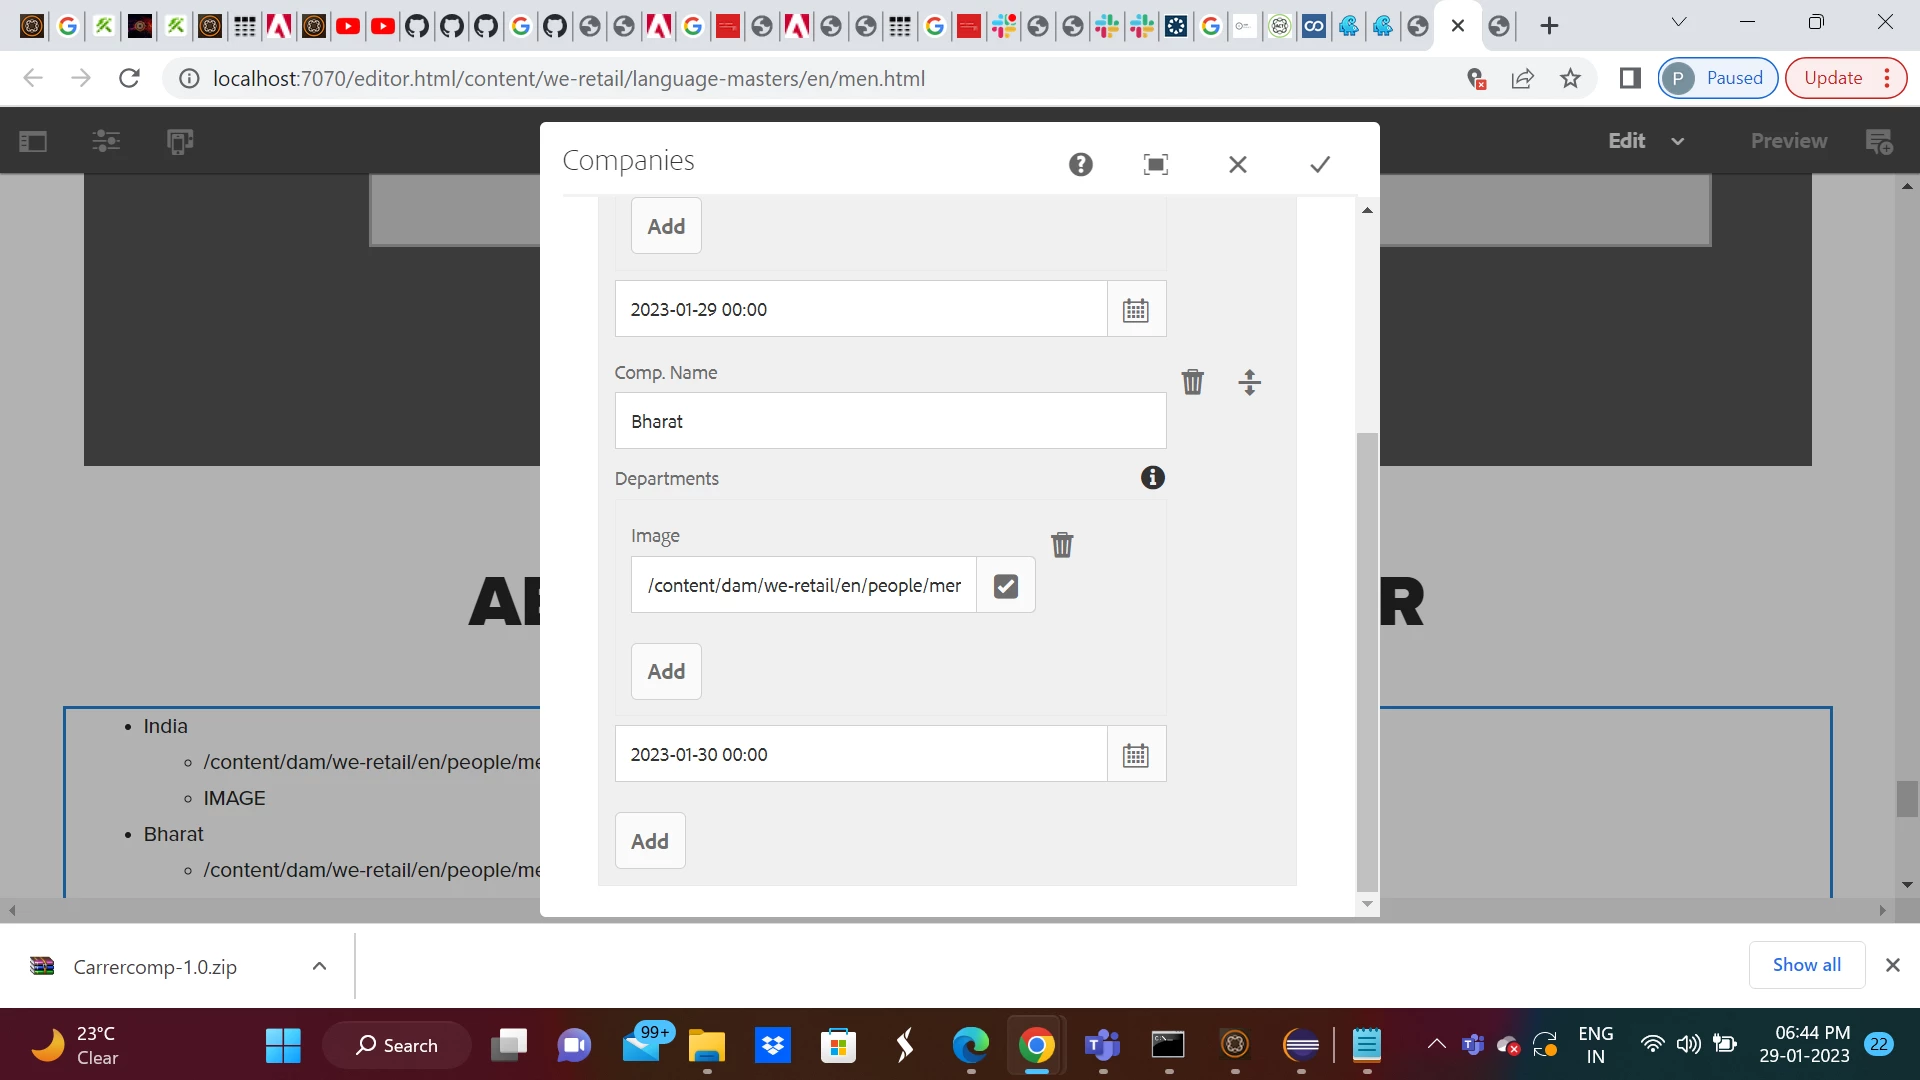Open calendar picker for 2023-01-29 date

(1135, 310)
